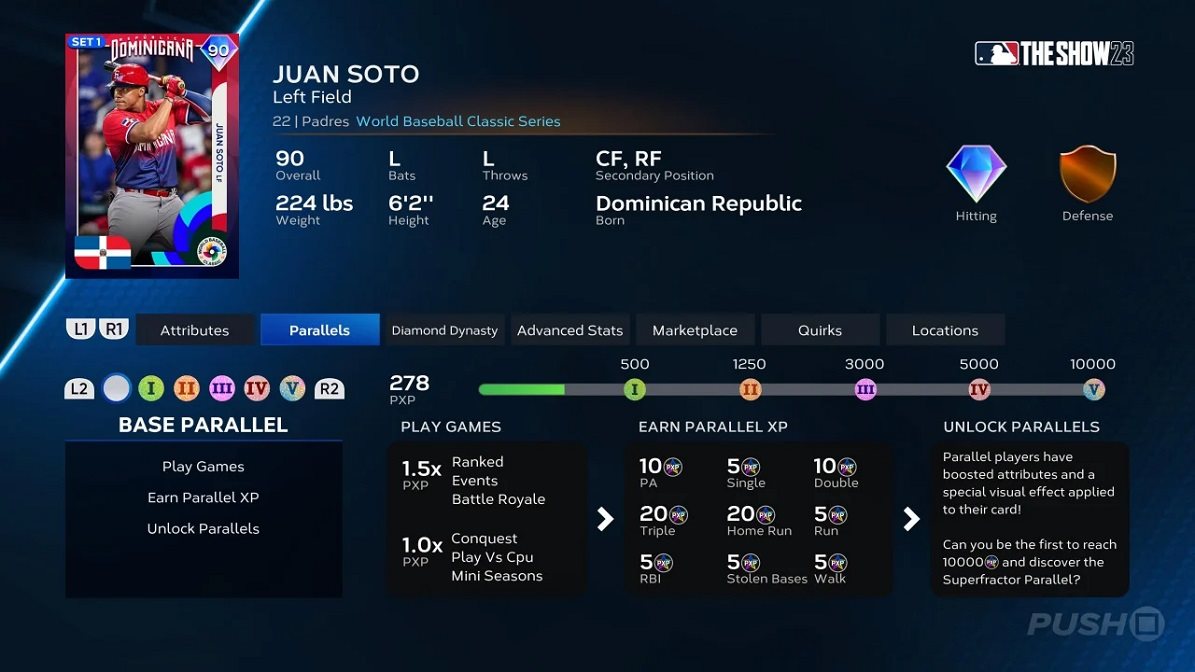Click the L1 bumper button icon
This screenshot has height=672, width=1195.
pos(80,329)
